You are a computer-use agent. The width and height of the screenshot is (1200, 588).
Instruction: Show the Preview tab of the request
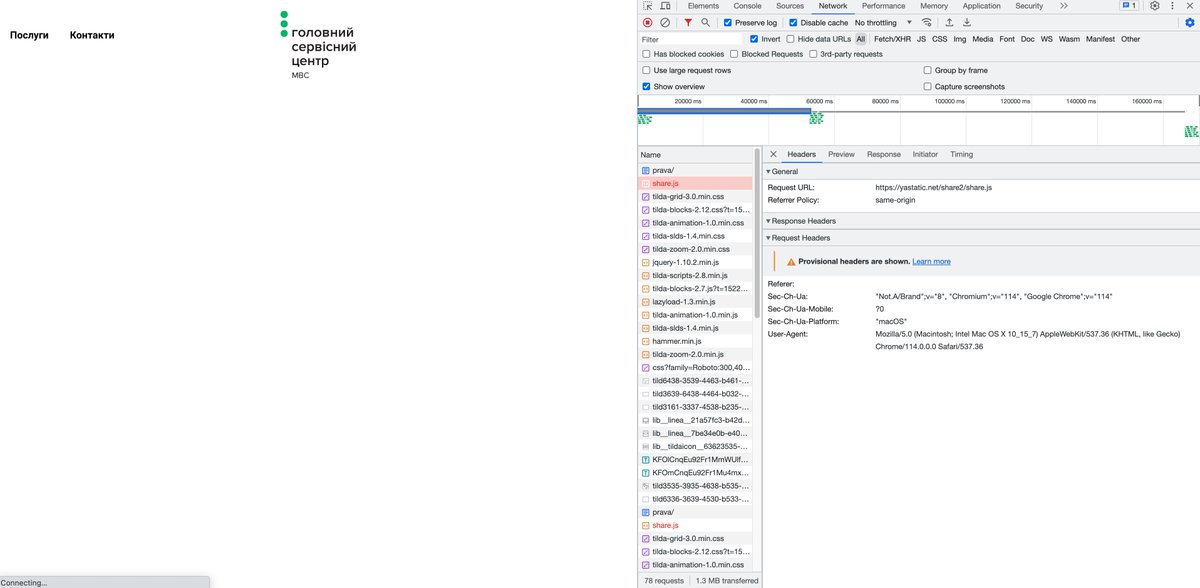pyautogui.click(x=841, y=154)
